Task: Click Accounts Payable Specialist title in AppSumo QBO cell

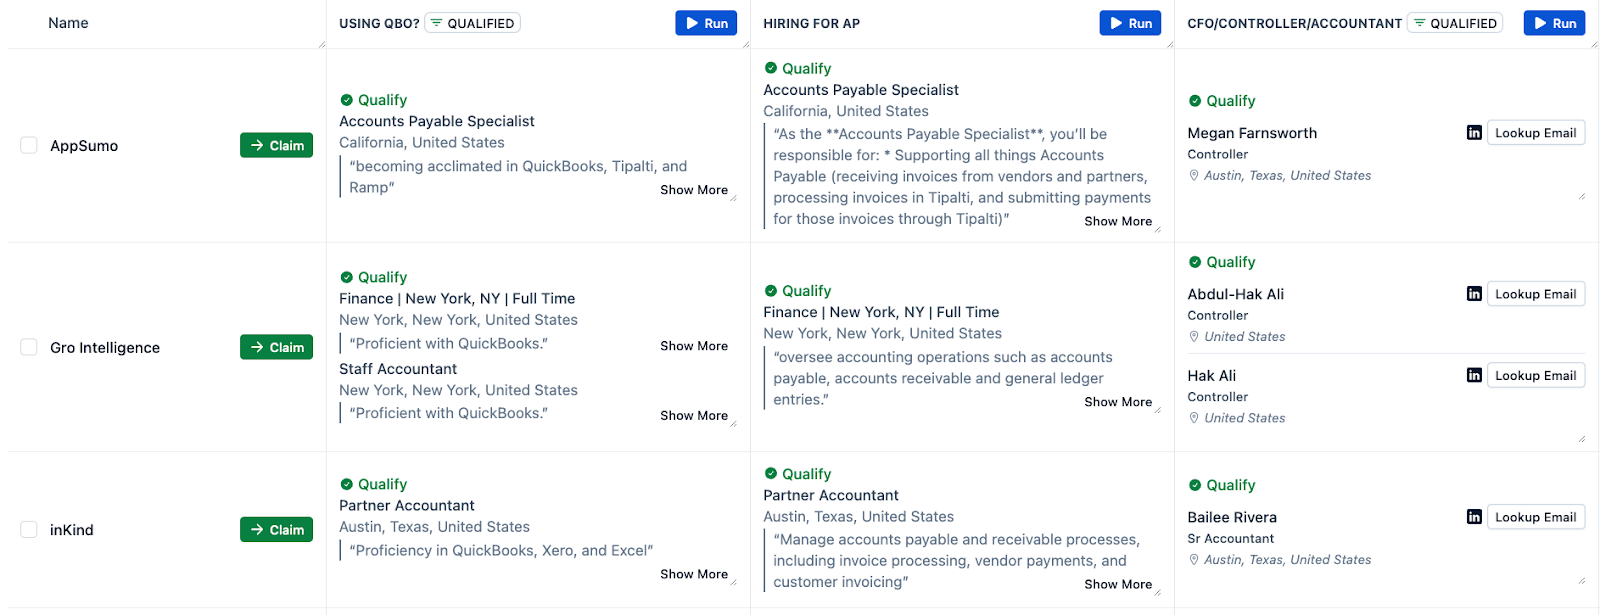Action: point(437,121)
